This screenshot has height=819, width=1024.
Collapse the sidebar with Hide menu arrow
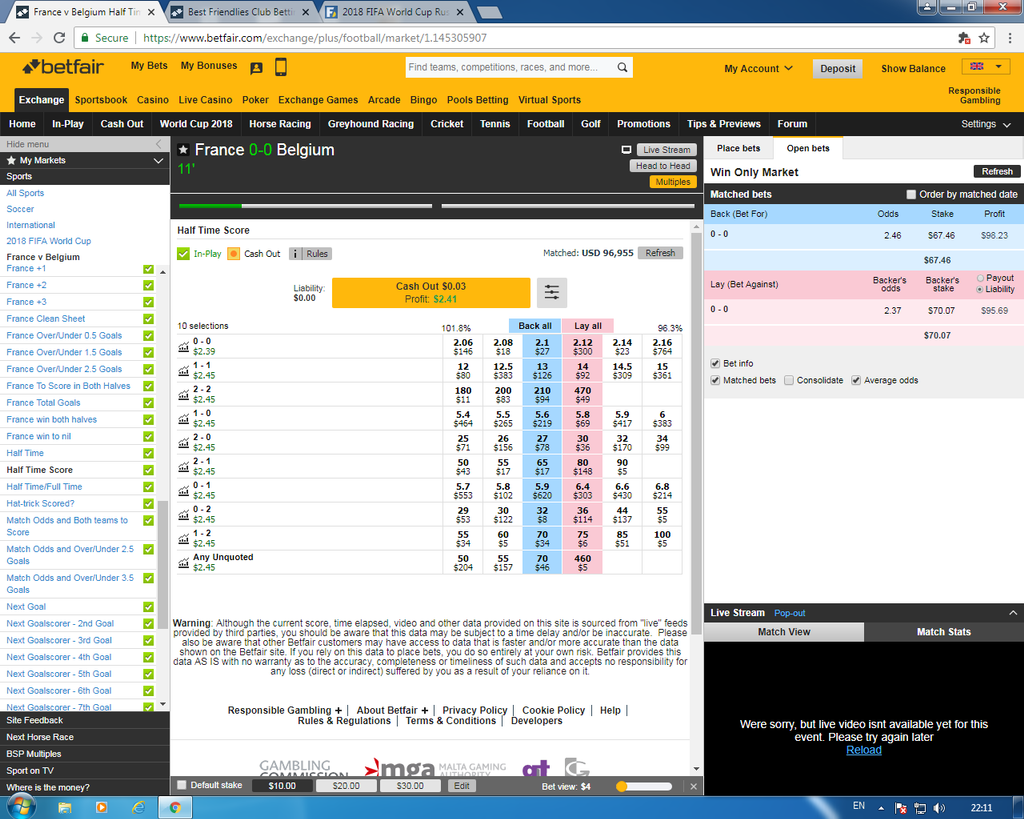coord(158,144)
